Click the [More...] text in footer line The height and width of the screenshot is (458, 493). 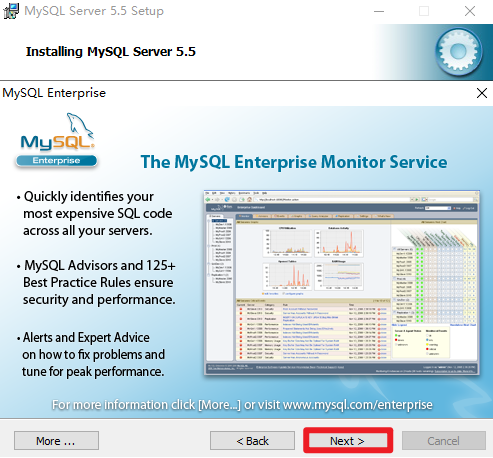point(219,405)
